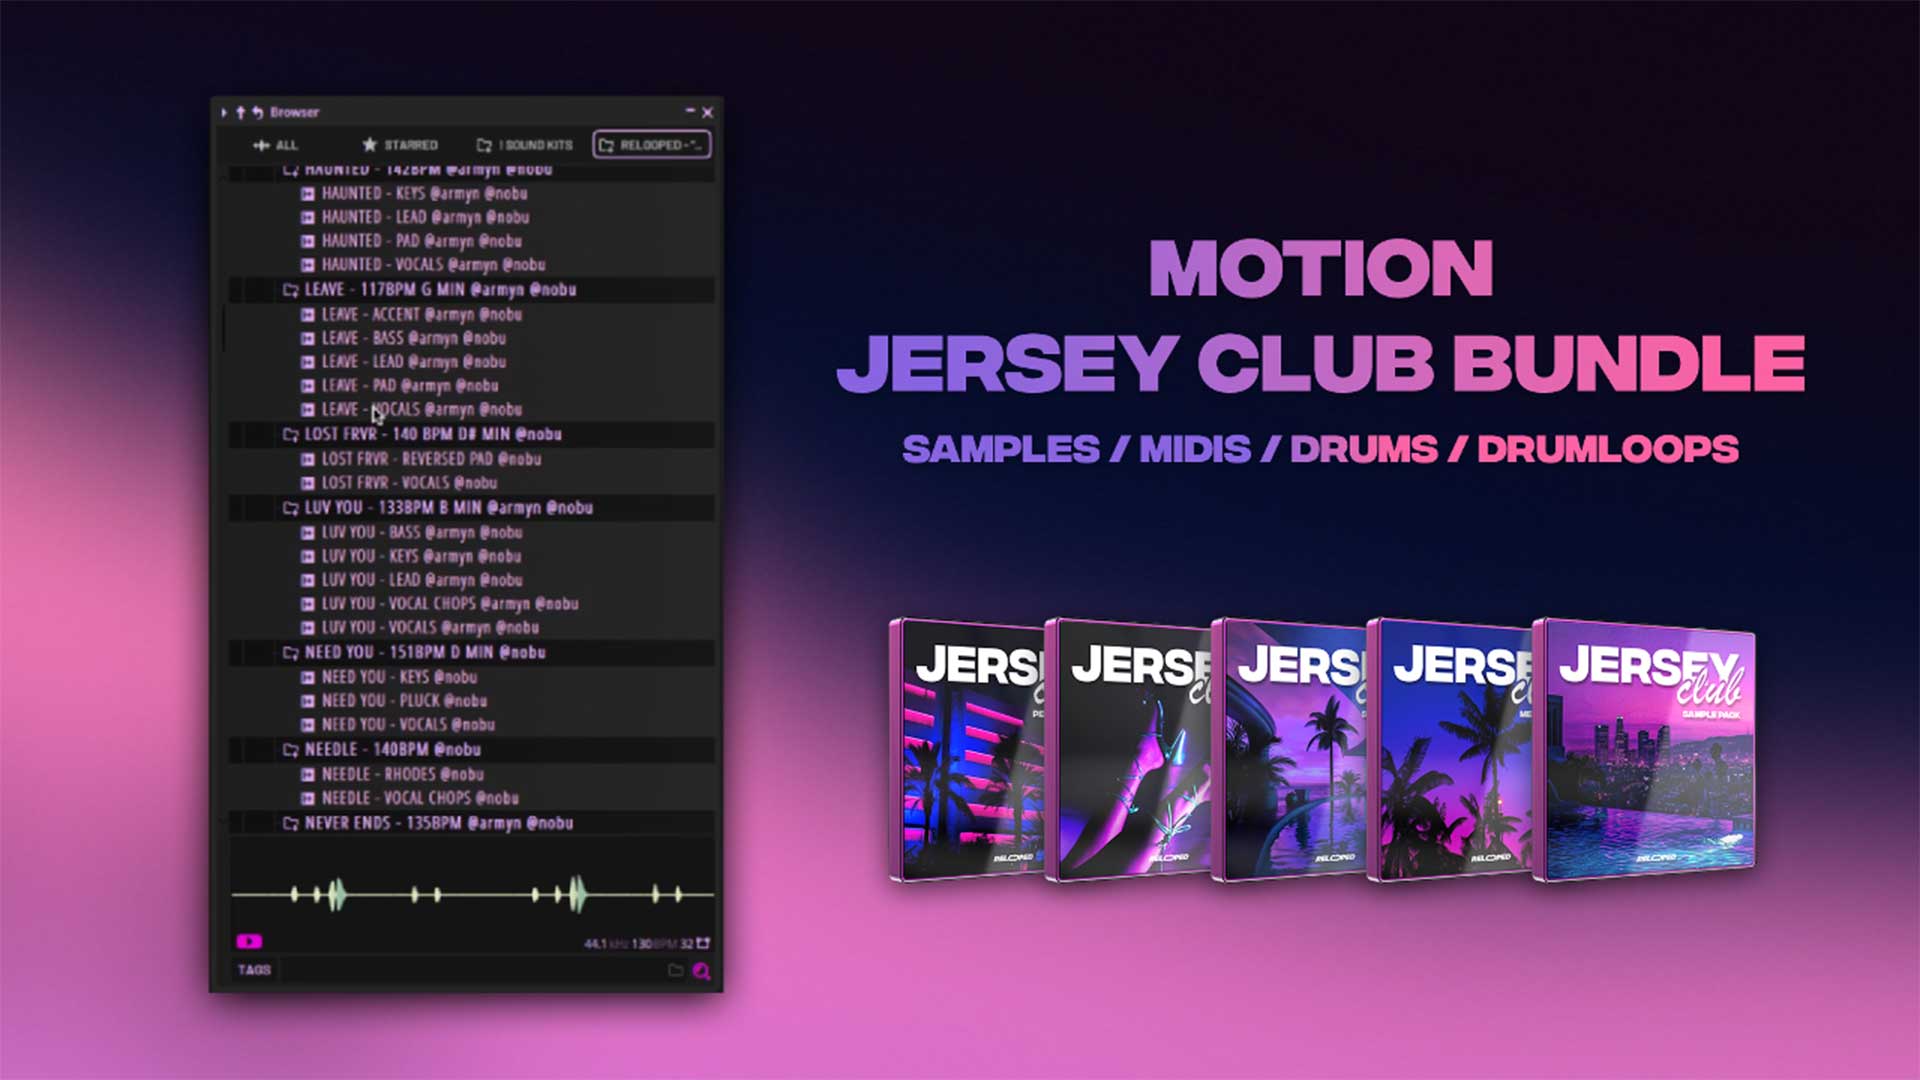Open the SOUND KITS browser tab
Screen dimensions: 1920x1080
click(525, 145)
